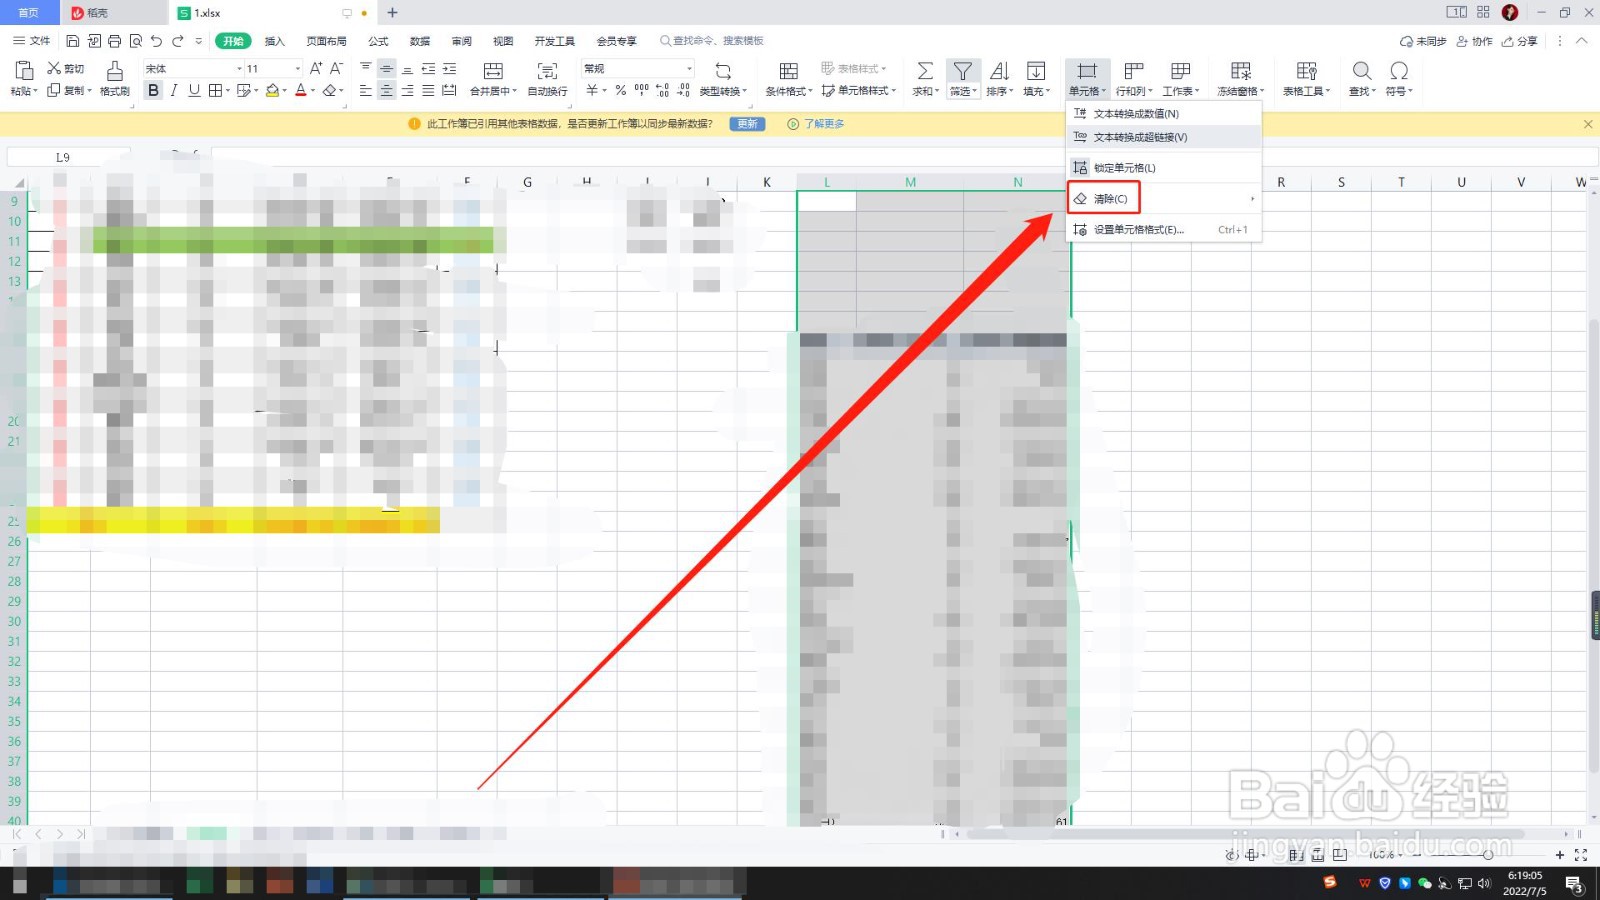The height and width of the screenshot is (900, 1600).
Task: Click the Wrap Text (自动换行) icon
Action: pos(547,71)
